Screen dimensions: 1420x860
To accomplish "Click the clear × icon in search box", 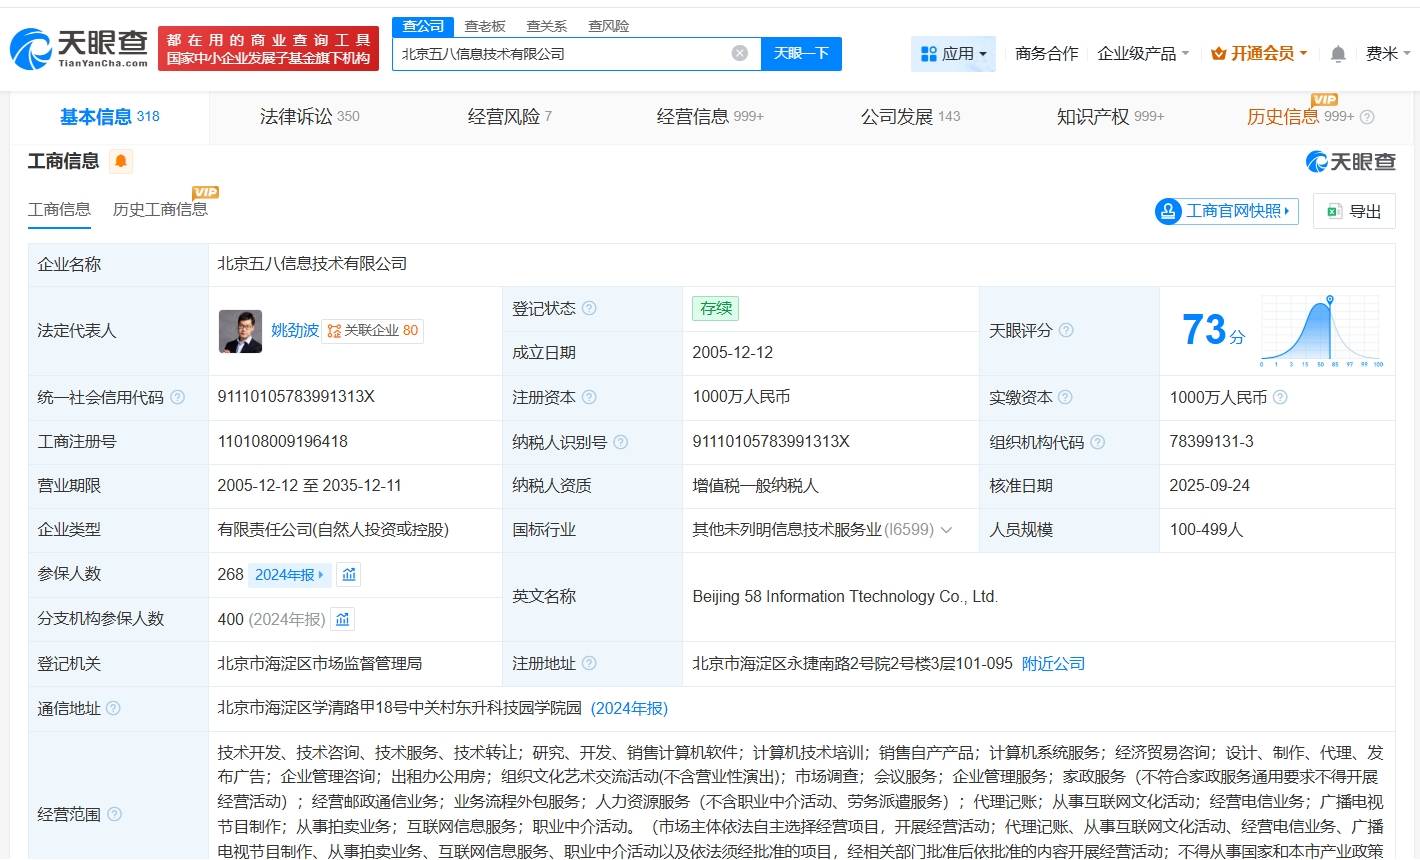I will (739, 54).
